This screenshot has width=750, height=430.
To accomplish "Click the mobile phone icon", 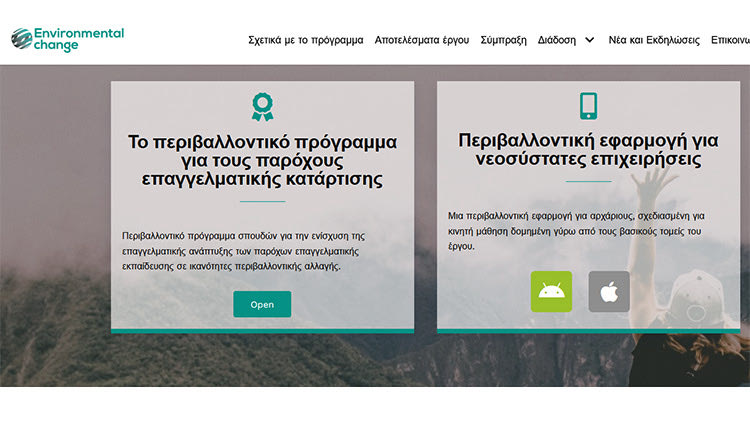I will click(588, 106).
